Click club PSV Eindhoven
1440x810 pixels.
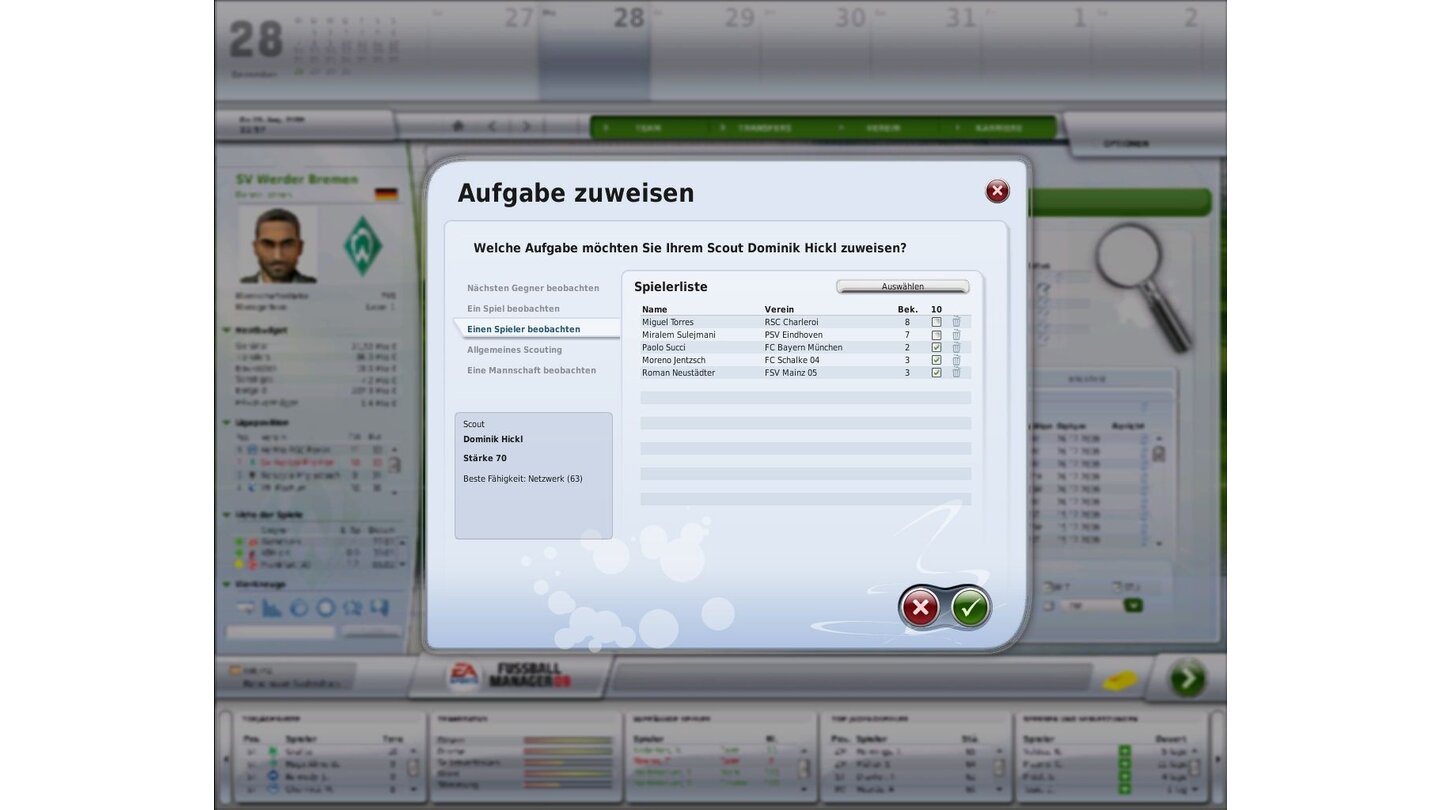793,335
